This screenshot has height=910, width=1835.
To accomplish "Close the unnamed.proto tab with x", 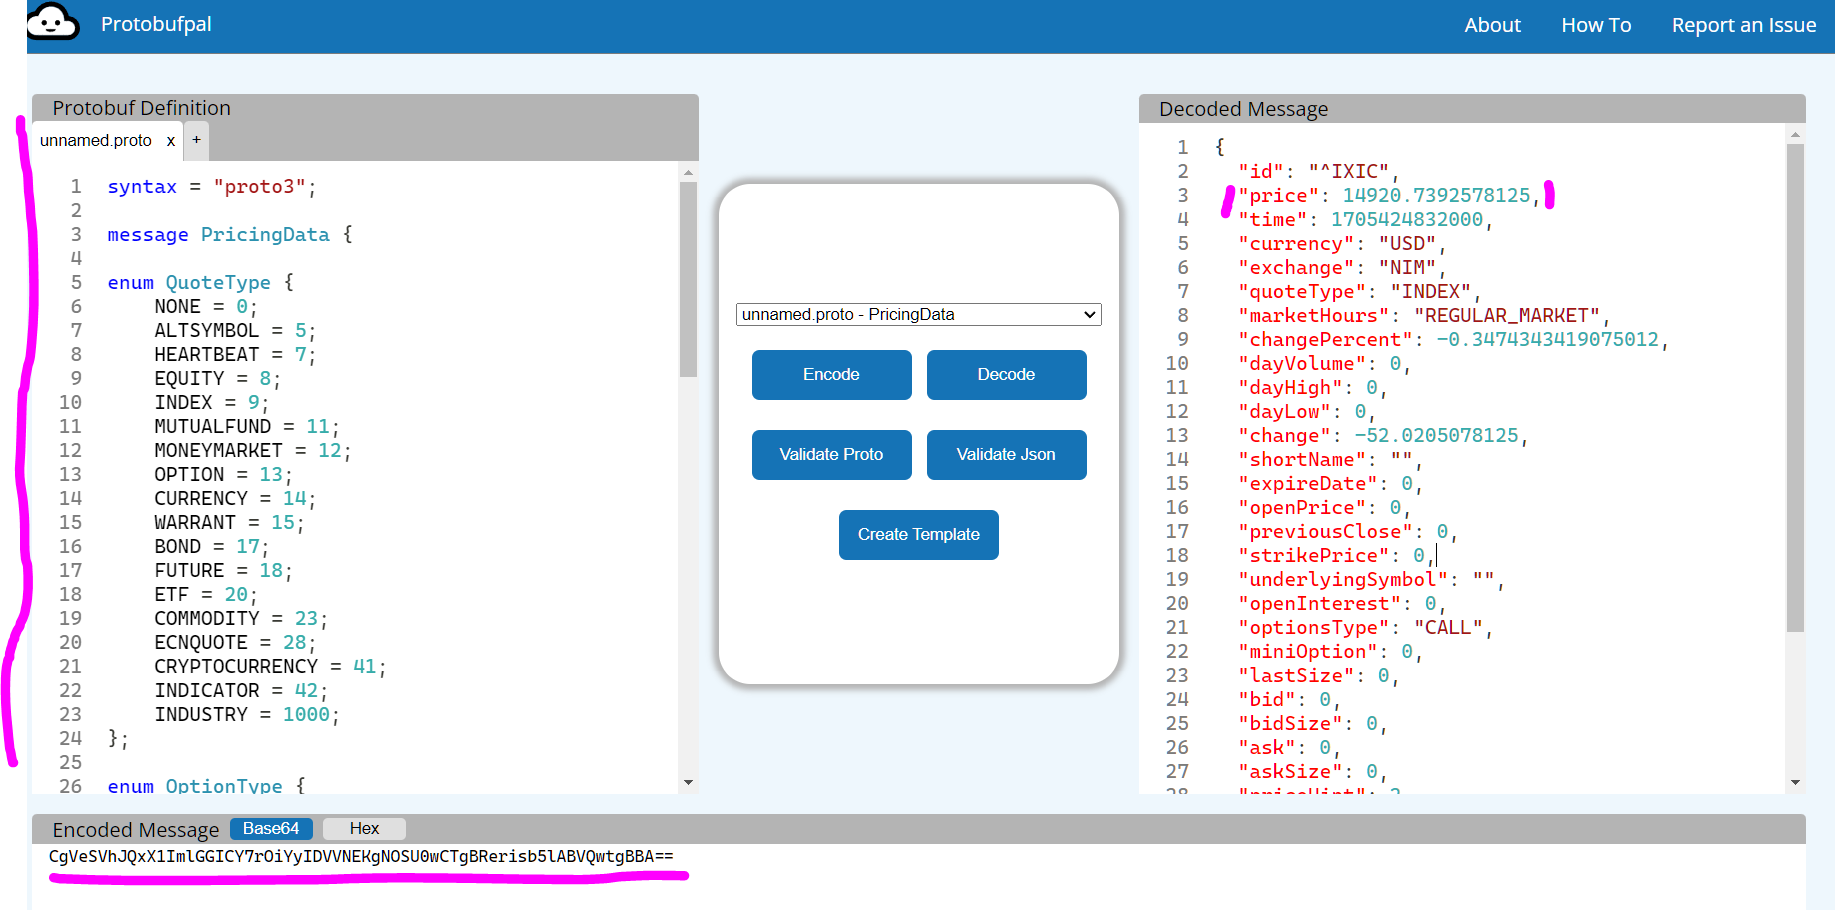I will pos(171,141).
